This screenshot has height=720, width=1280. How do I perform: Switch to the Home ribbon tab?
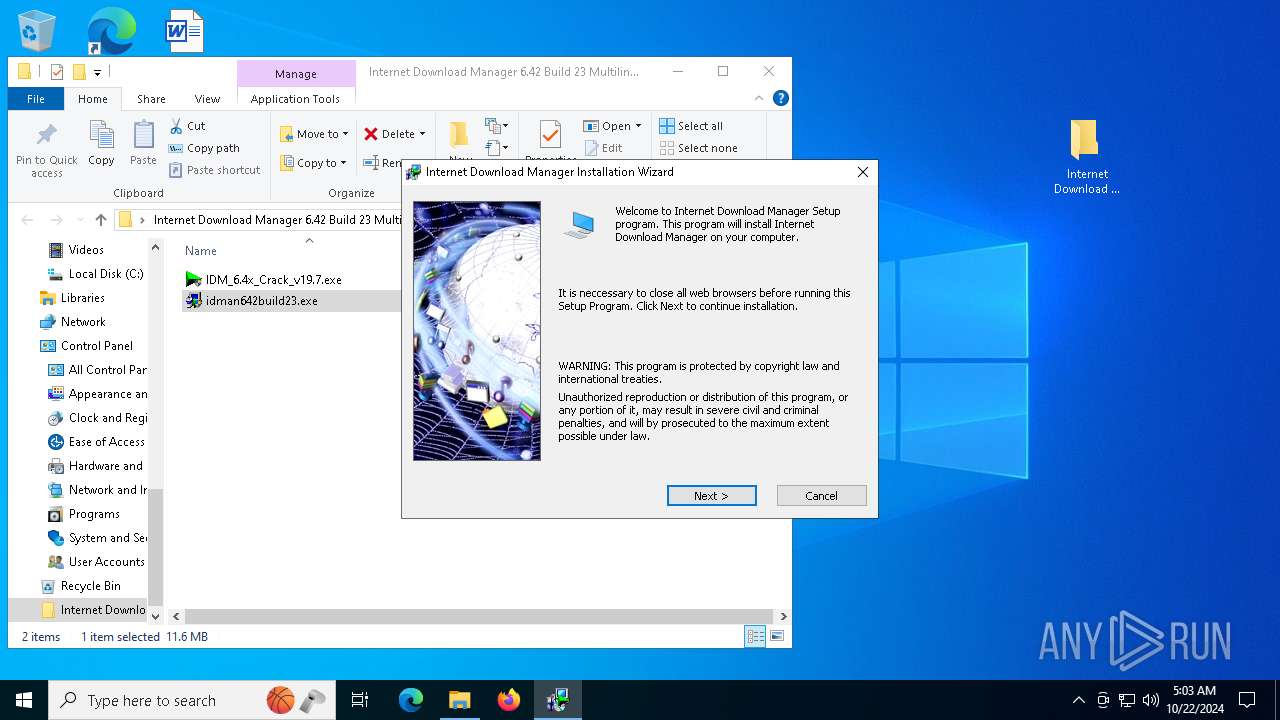(x=93, y=99)
